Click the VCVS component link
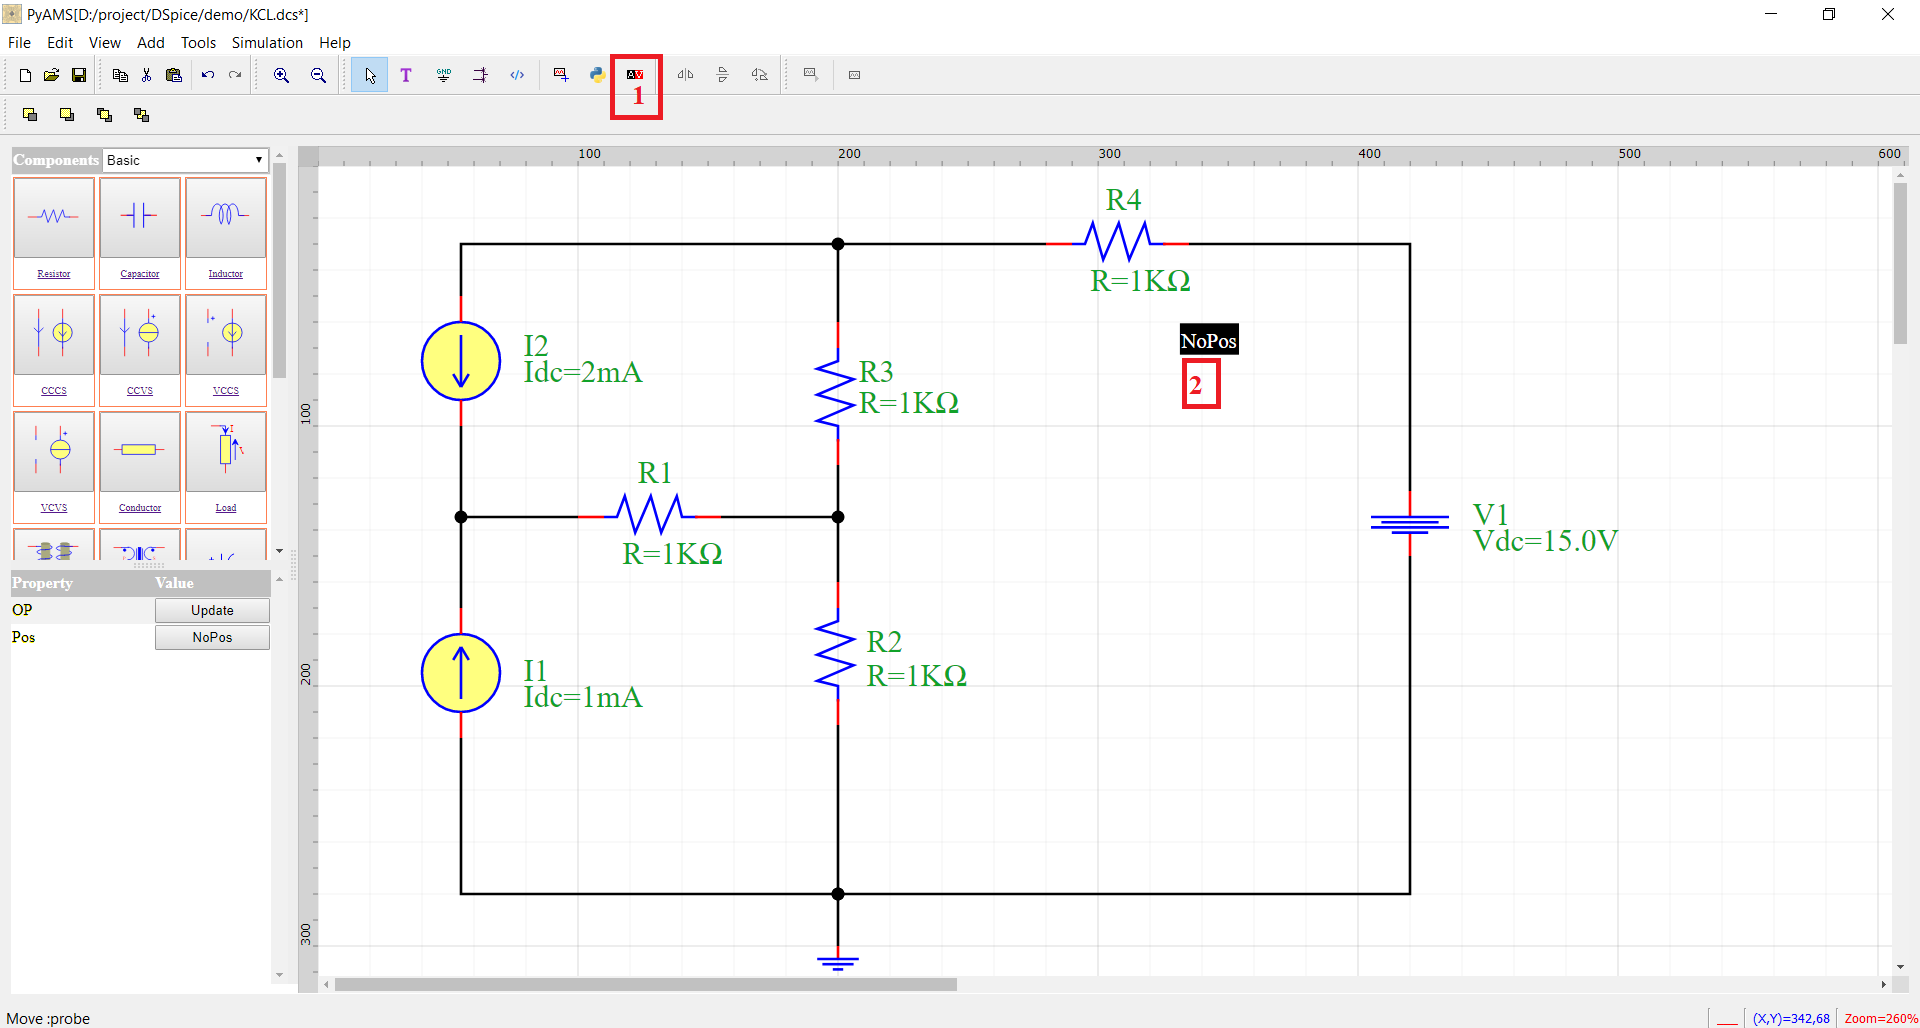 tap(54, 508)
